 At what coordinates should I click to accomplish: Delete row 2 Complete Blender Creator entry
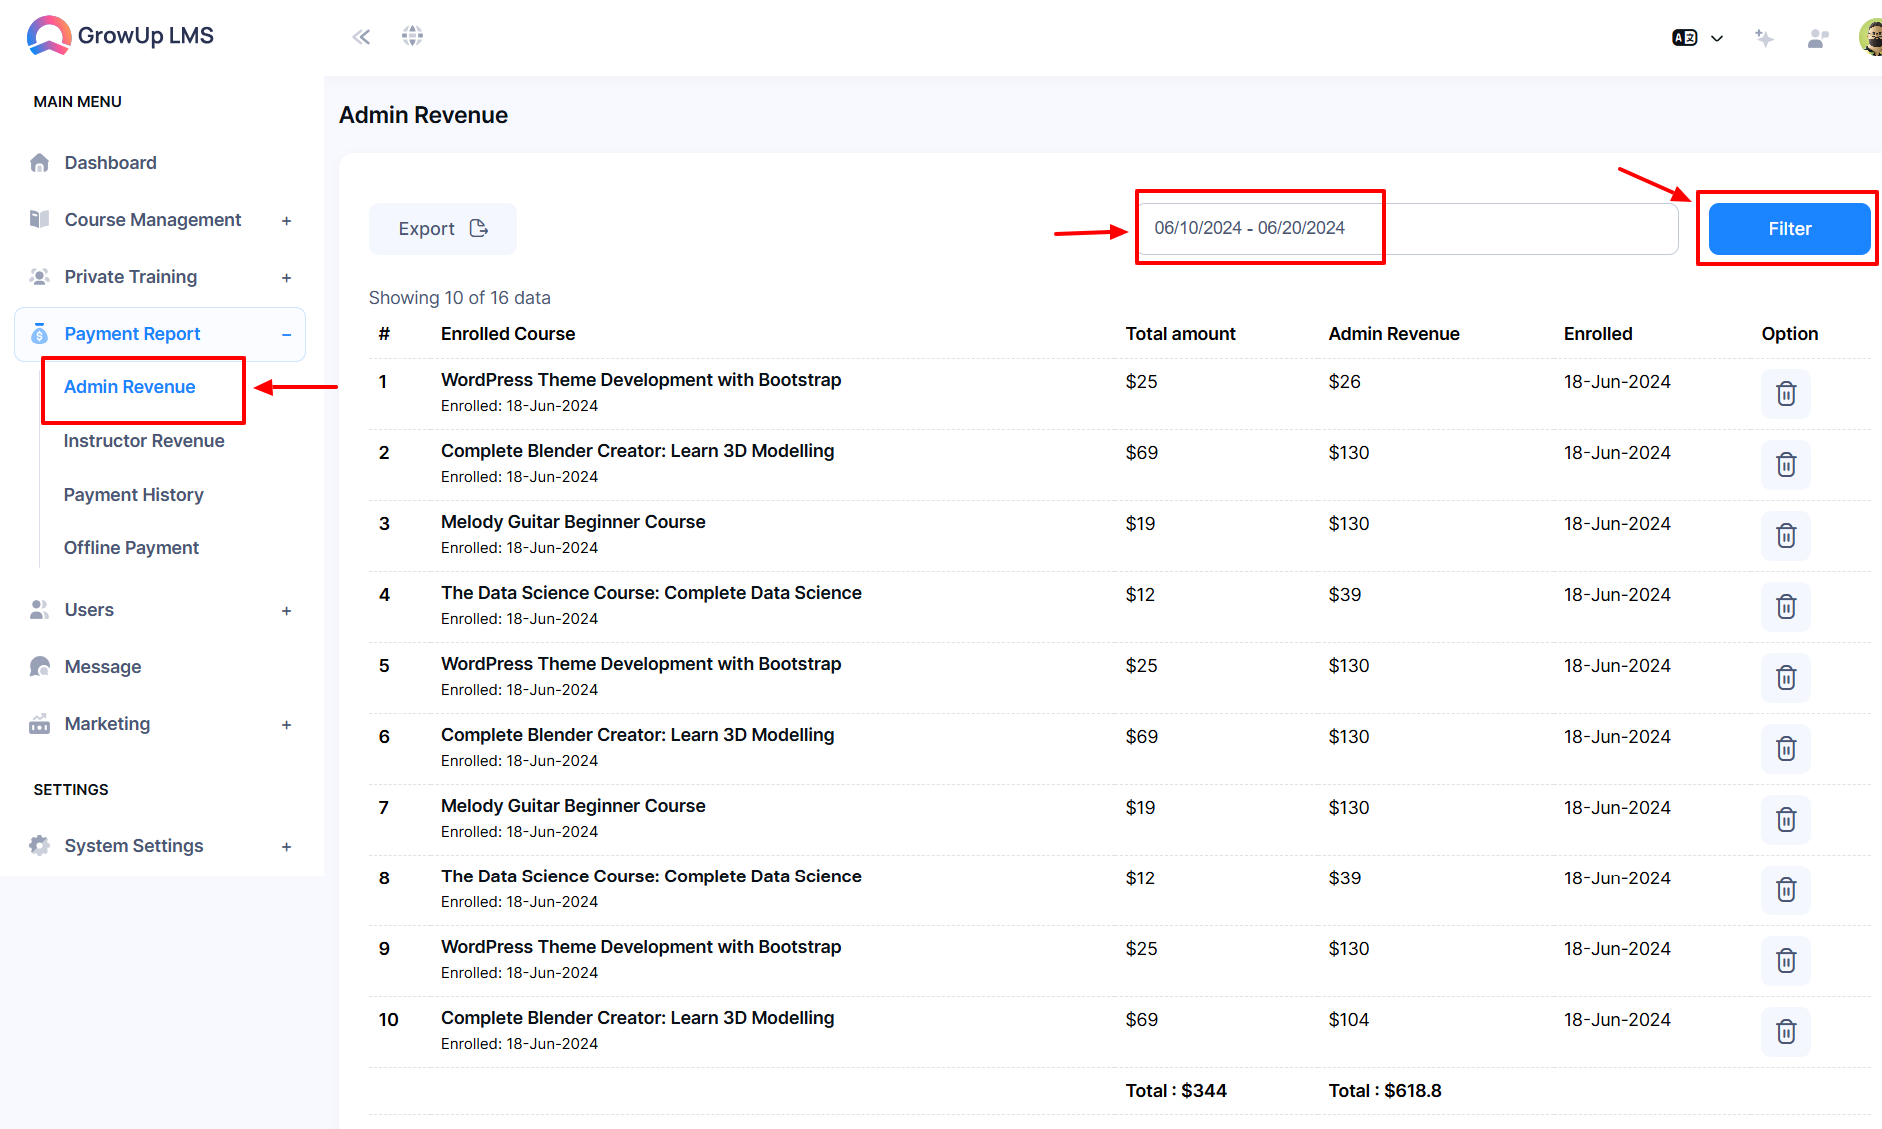[1786, 465]
